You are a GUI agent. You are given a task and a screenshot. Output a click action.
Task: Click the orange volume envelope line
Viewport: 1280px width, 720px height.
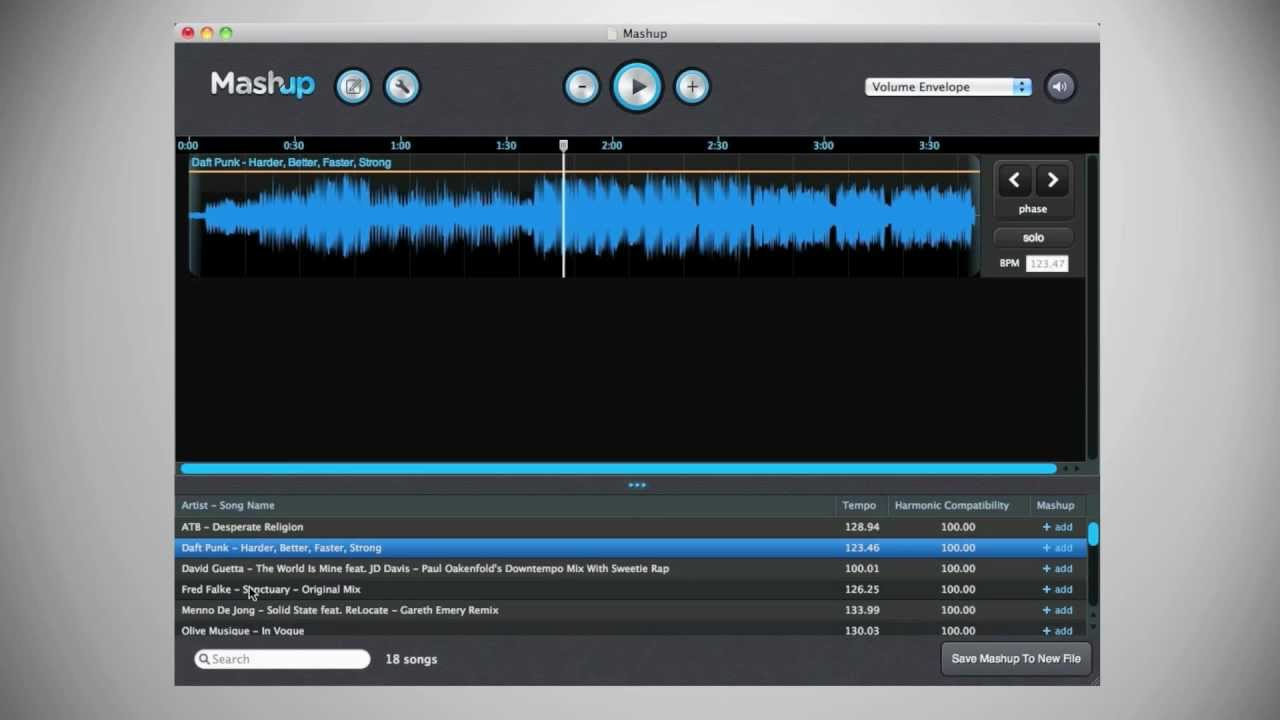584,171
